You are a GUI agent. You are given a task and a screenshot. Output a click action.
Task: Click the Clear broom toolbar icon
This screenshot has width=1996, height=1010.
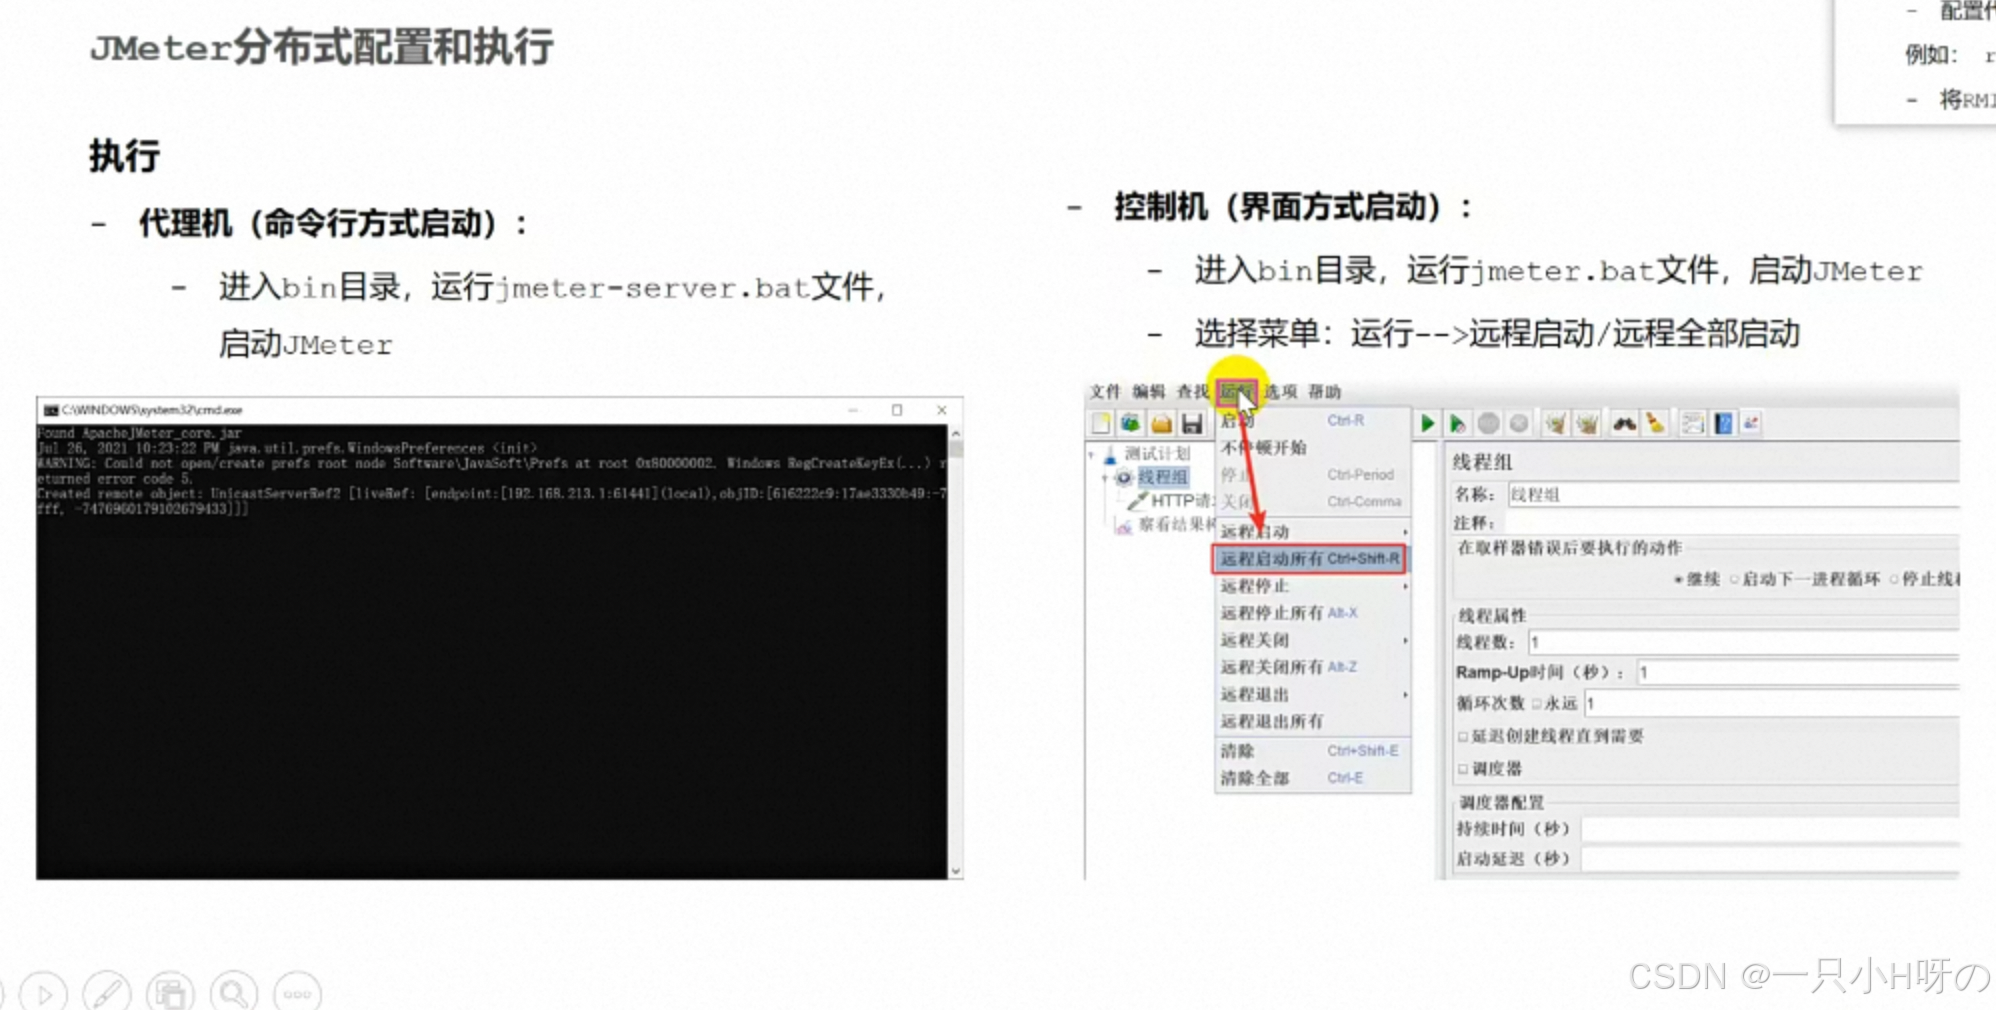click(1556, 424)
